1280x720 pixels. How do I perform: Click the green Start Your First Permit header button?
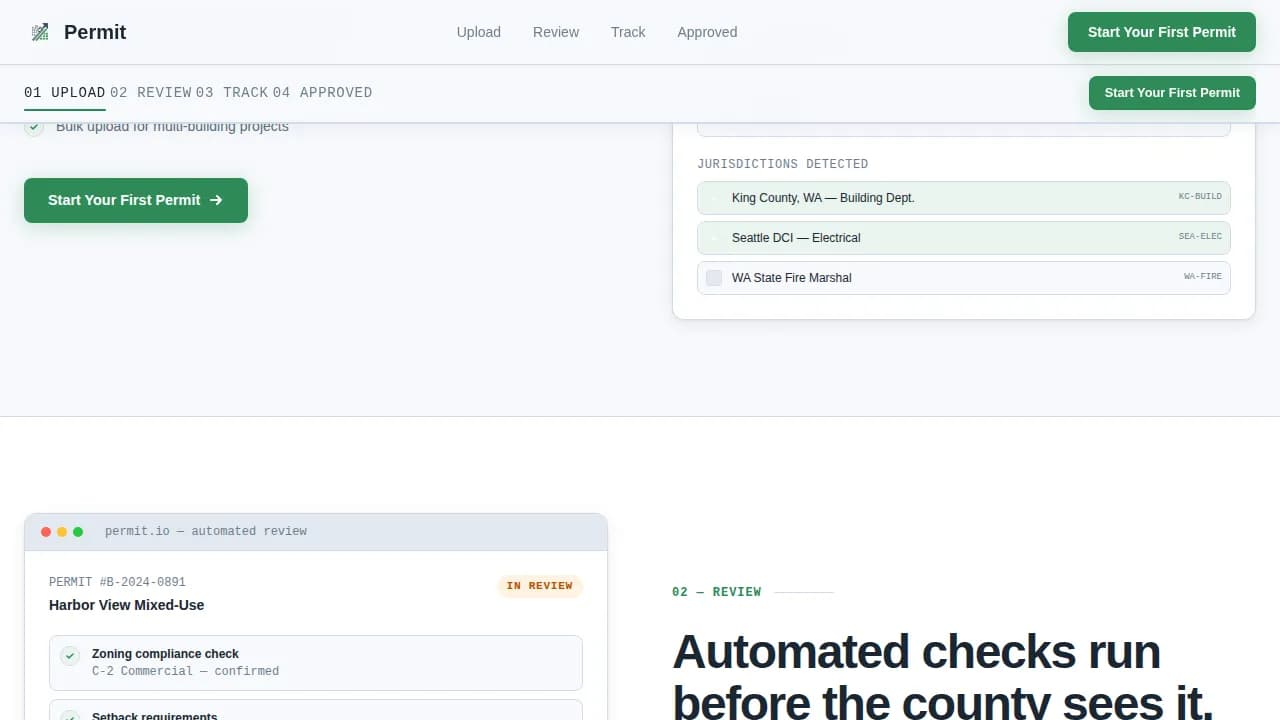[x=1161, y=32]
